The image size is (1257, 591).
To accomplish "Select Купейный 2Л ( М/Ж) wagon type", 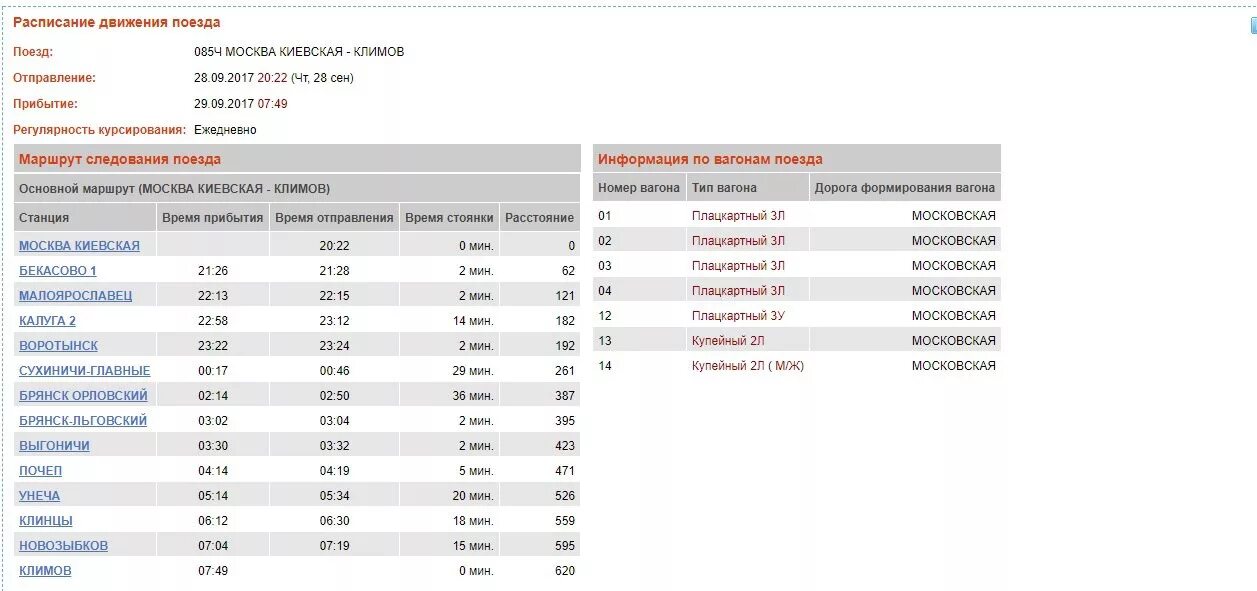I will tap(748, 366).
